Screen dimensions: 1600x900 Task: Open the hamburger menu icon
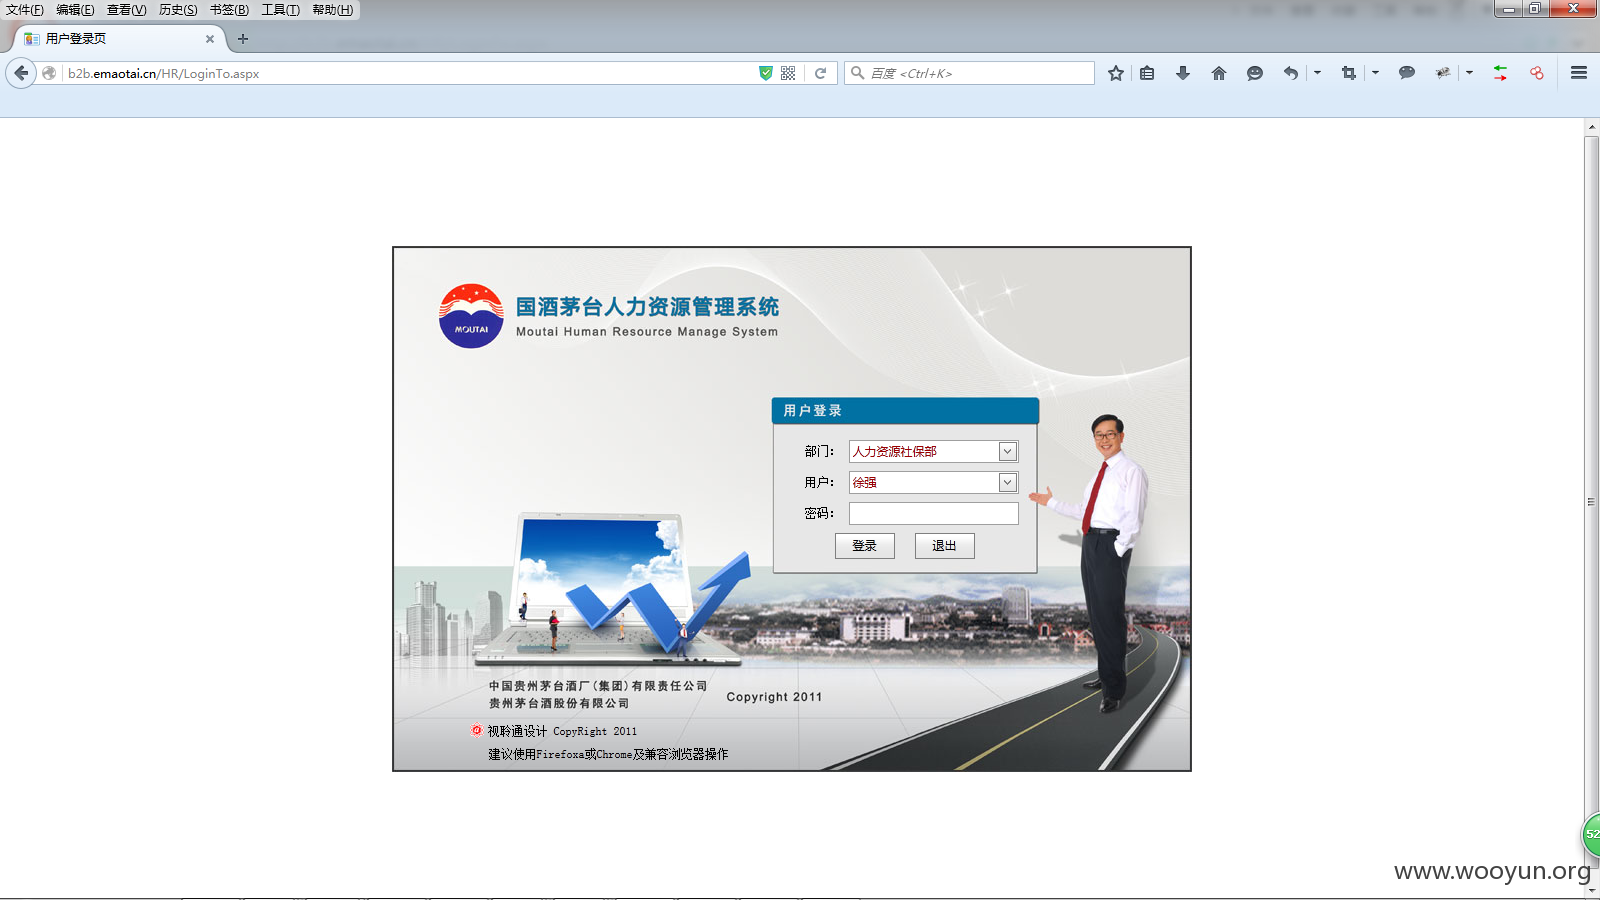click(x=1579, y=73)
